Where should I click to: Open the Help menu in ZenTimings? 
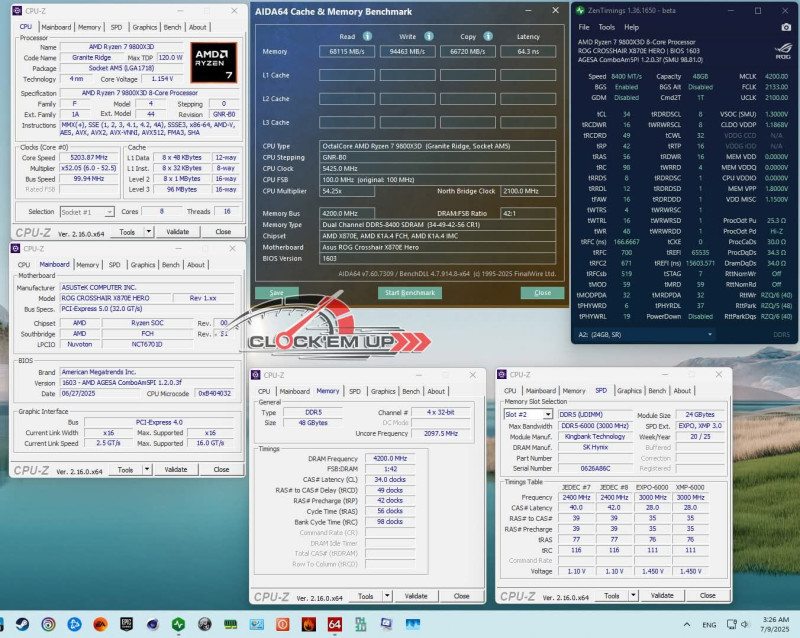click(x=631, y=27)
